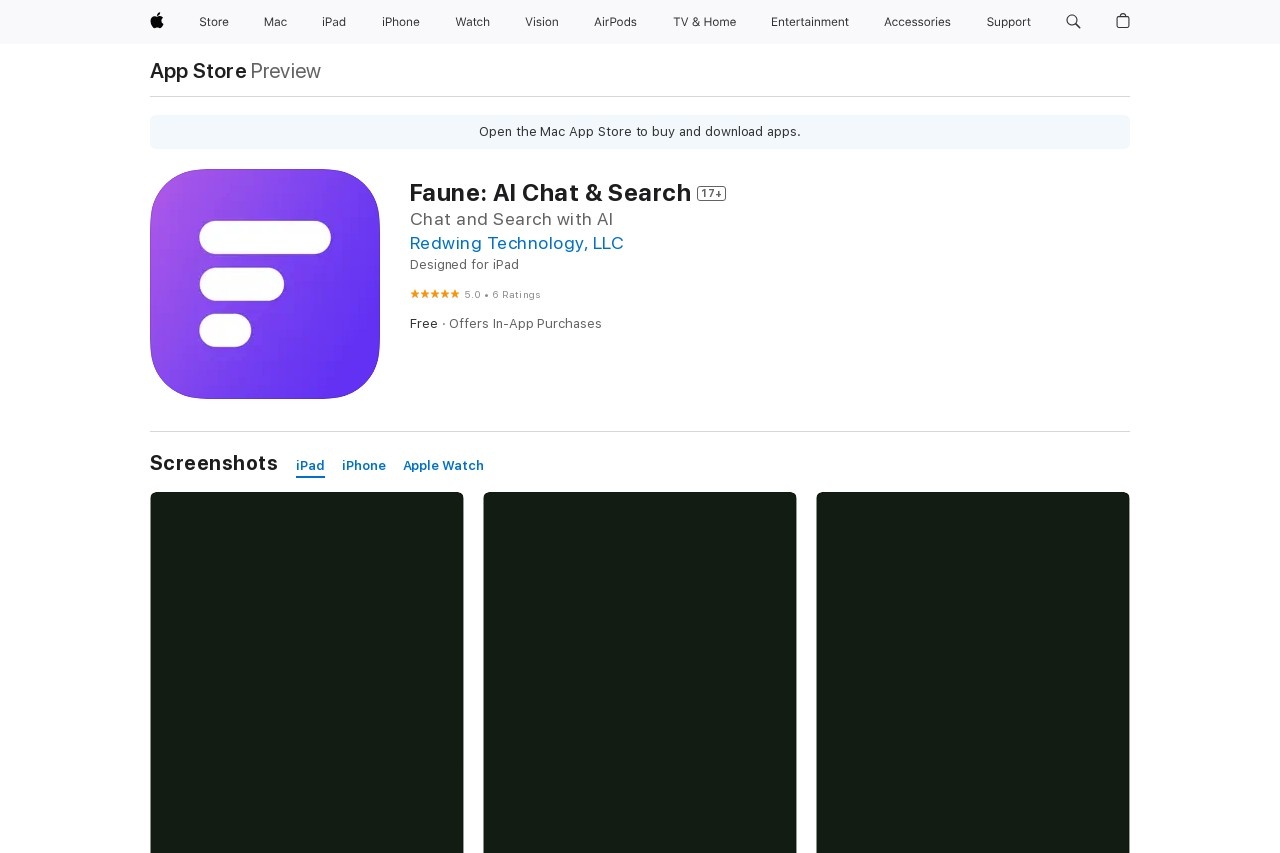Viewport: 1280px width, 853px height.
Task: Select the iPad screenshots tab
Action: [310, 466]
